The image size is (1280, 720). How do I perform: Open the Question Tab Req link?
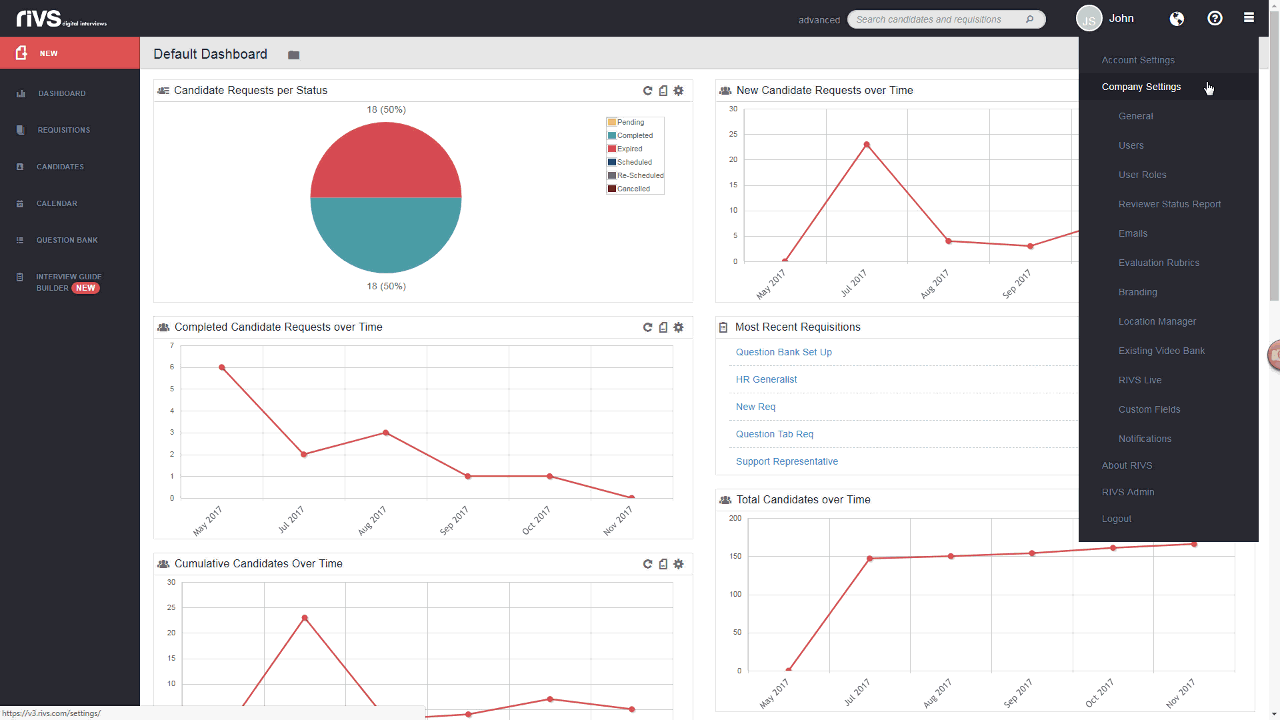click(775, 434)
